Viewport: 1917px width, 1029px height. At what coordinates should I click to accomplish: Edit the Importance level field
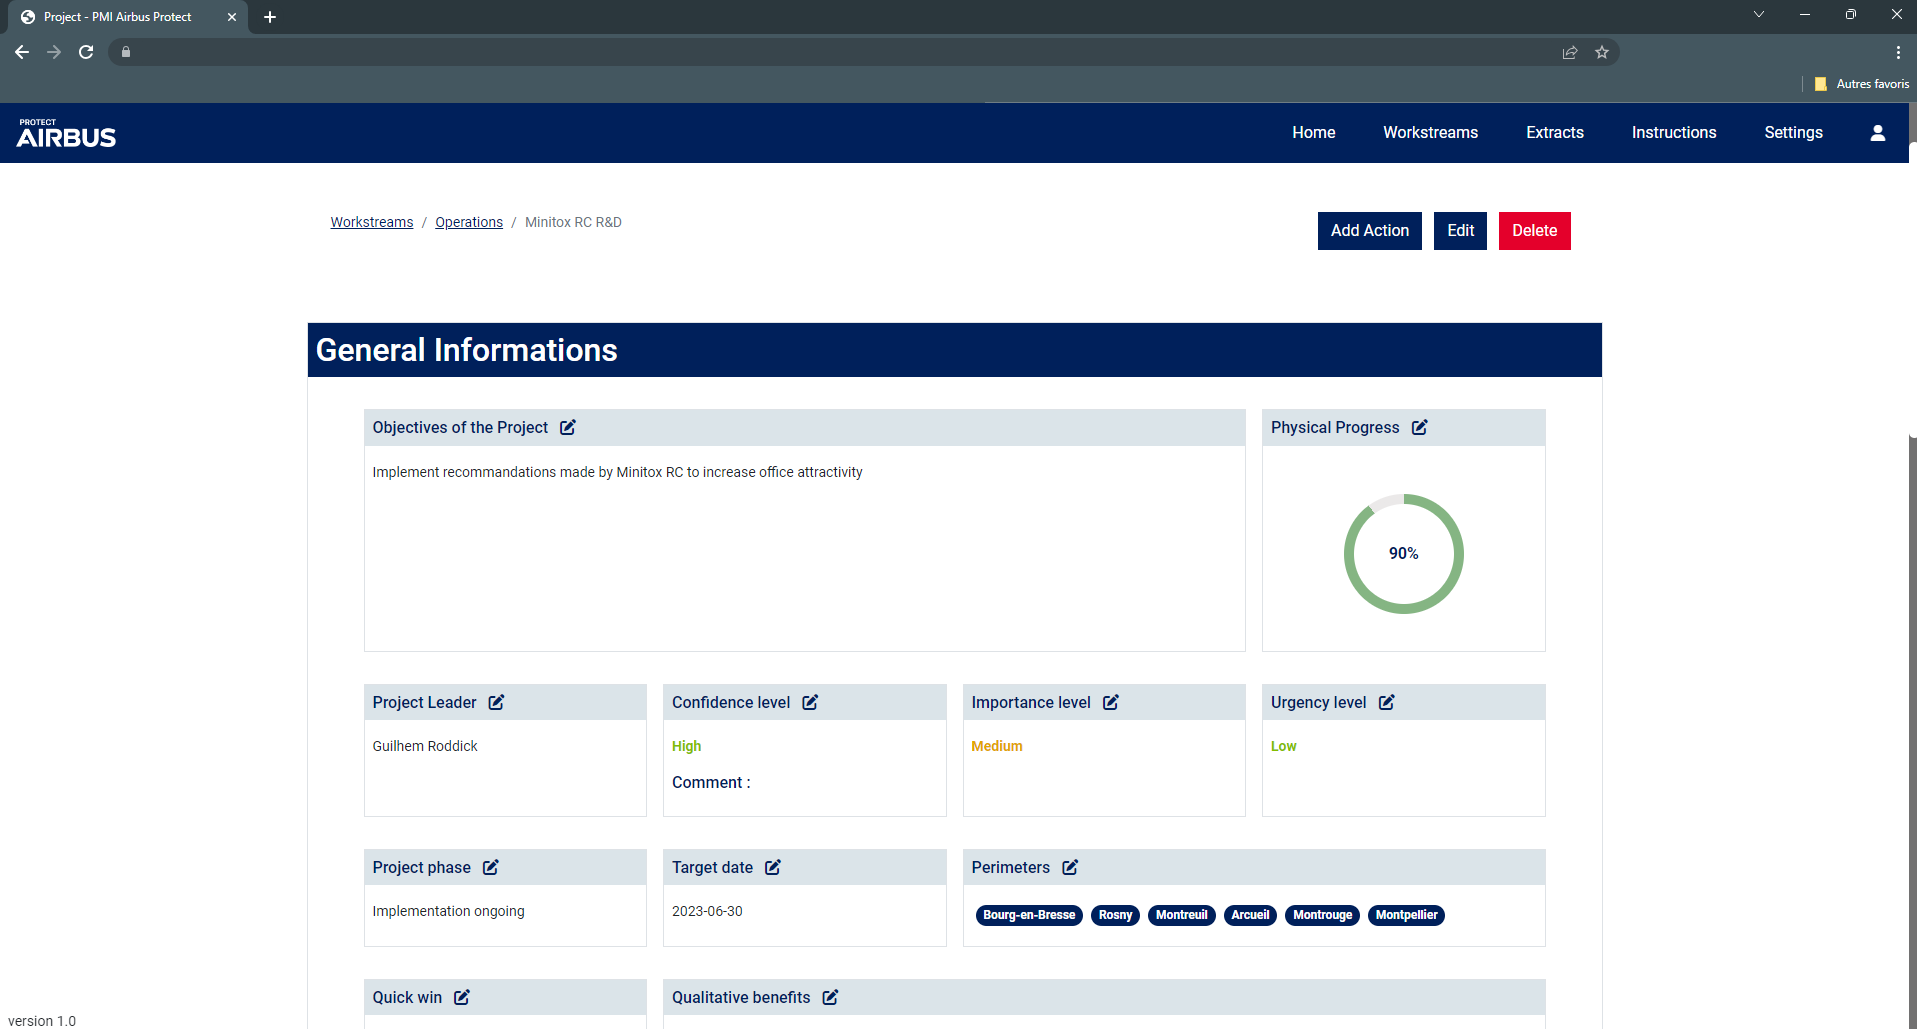click(x=1111, y=702)
